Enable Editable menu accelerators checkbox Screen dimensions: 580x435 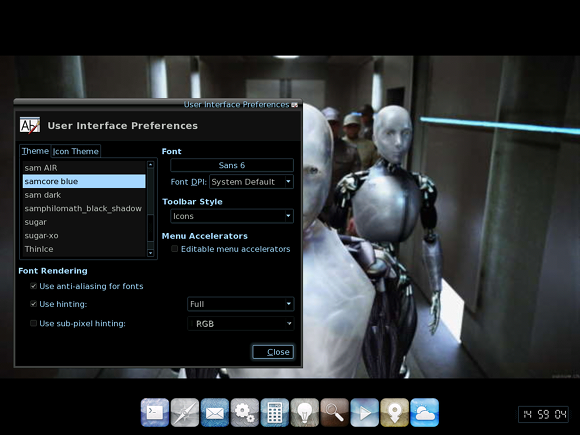click(x=175, y=249)
